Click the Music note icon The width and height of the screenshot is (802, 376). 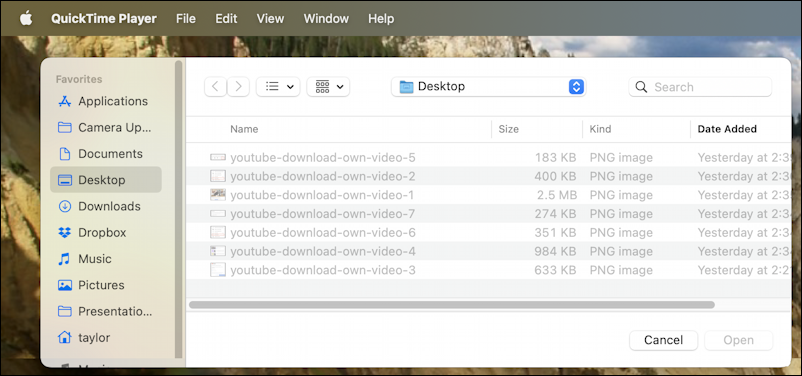pos(64,259)
